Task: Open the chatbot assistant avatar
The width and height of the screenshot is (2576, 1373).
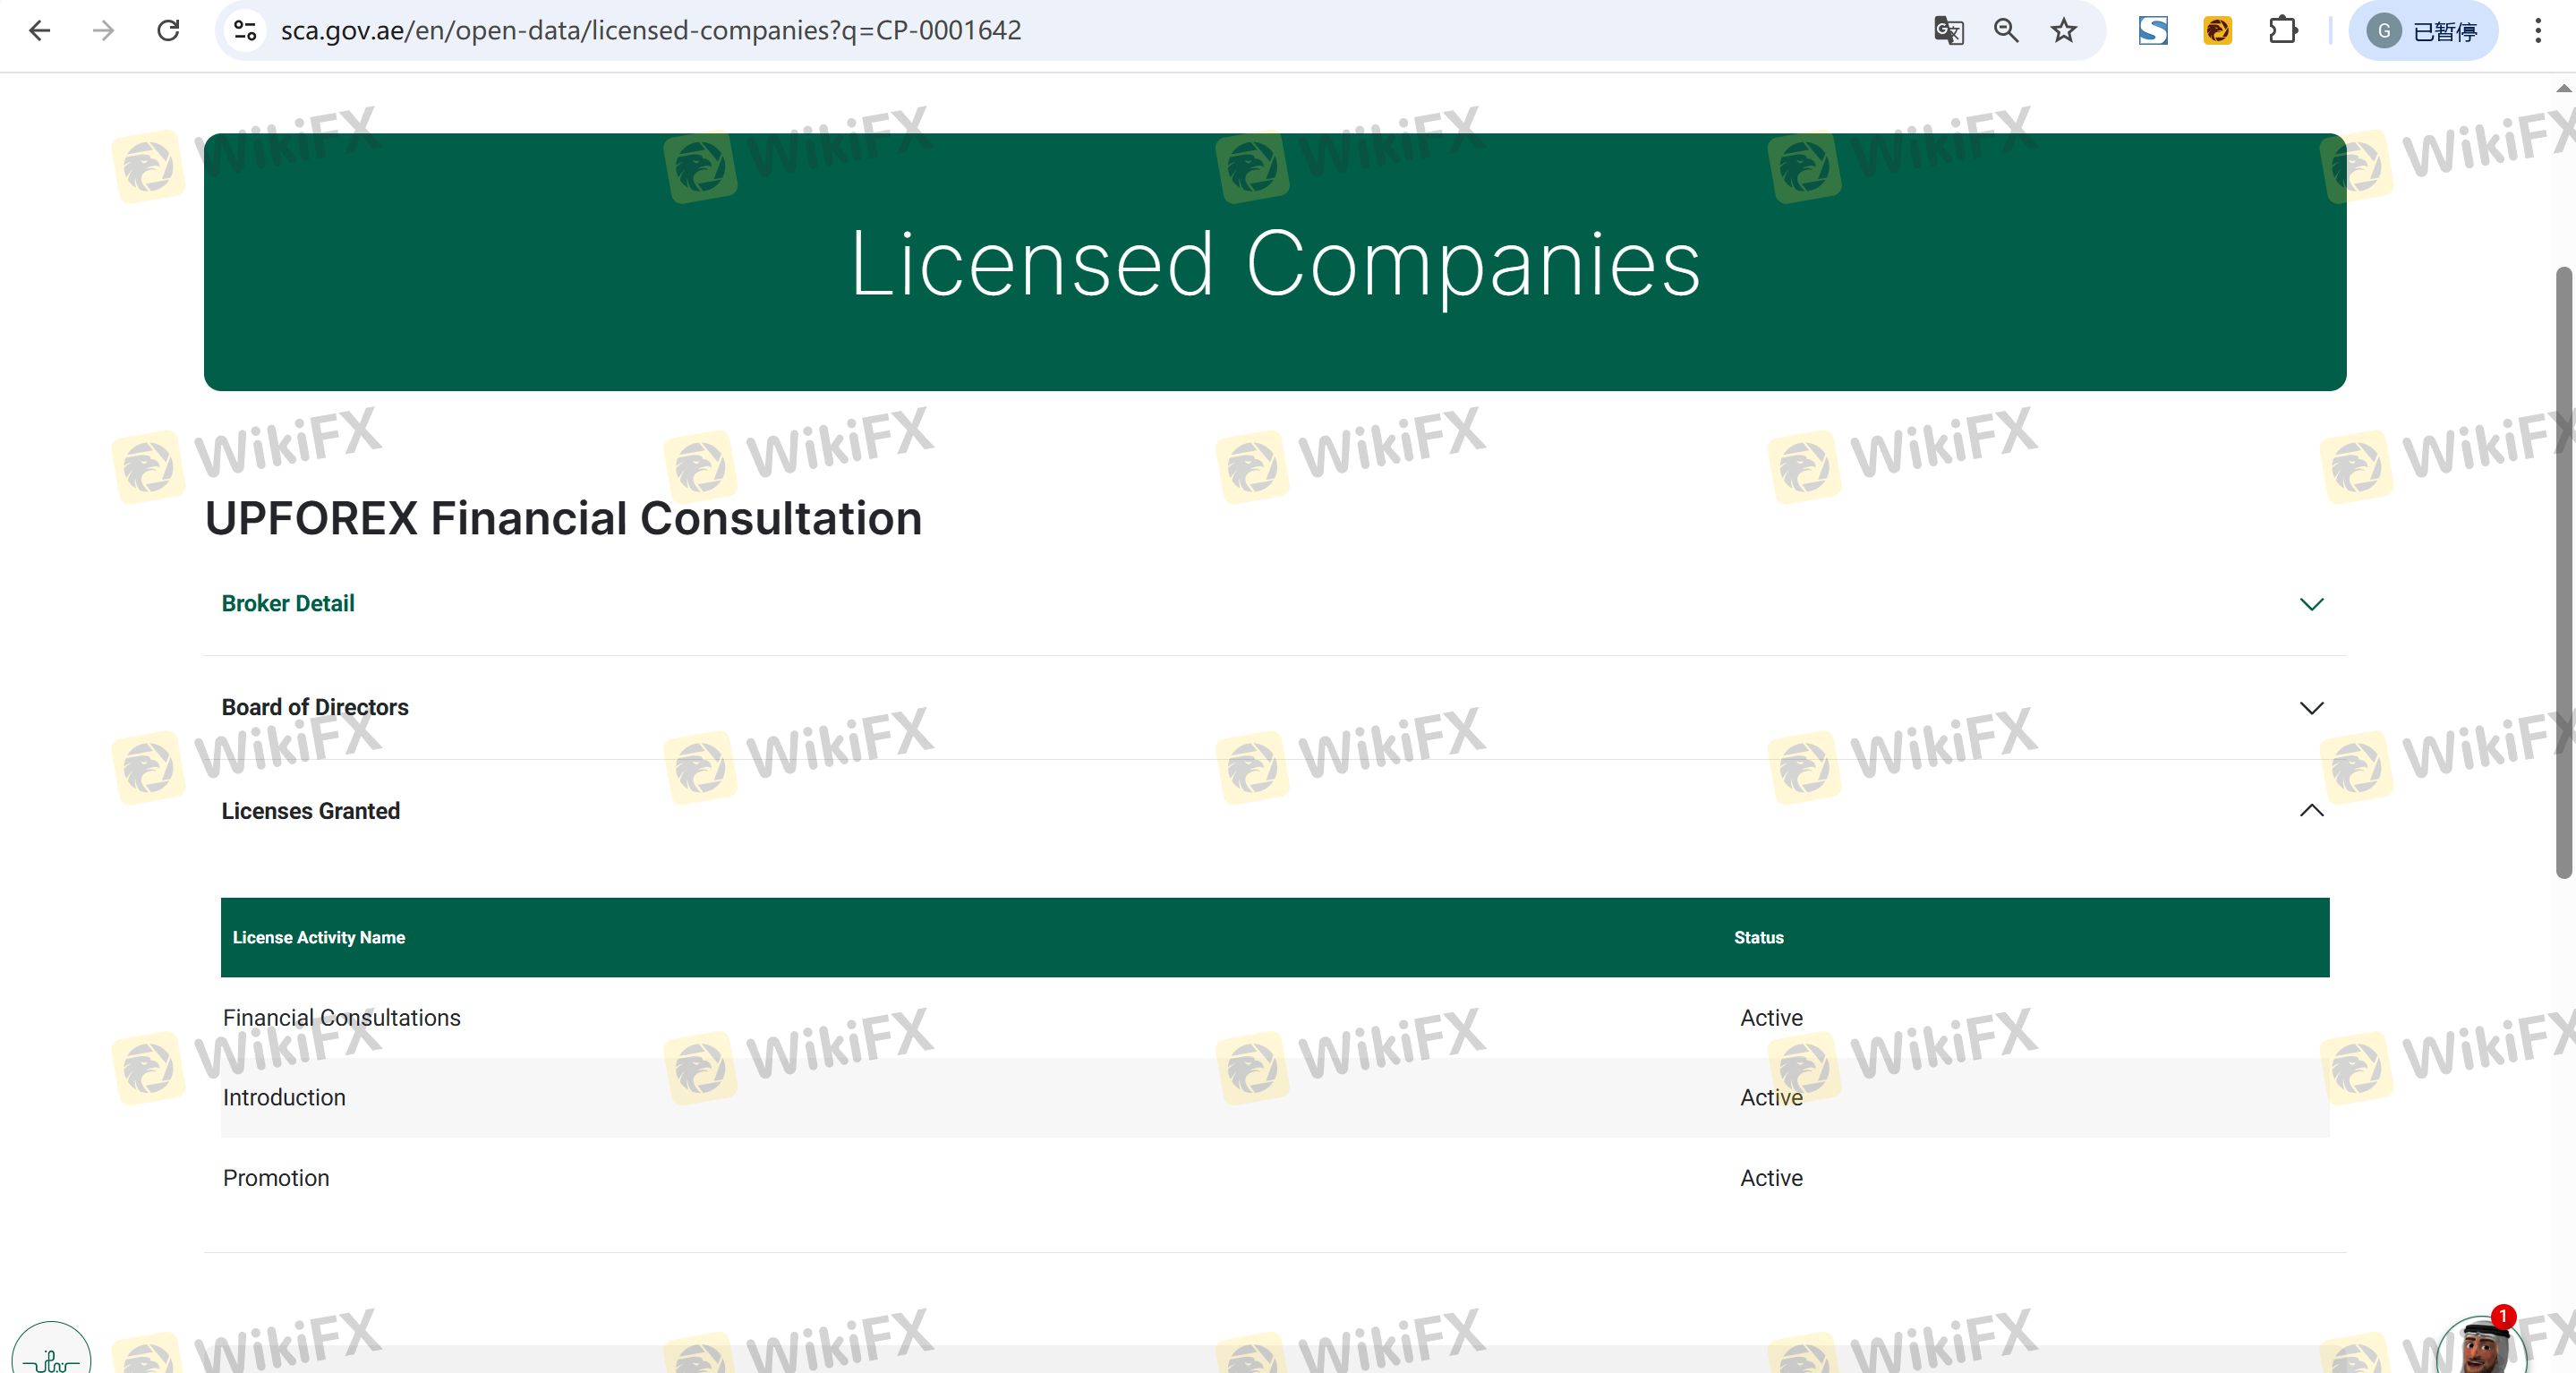Action: [2482, 1346]
